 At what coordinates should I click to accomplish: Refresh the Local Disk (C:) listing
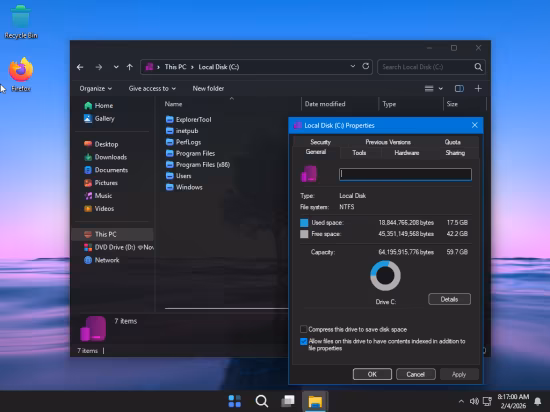pyautogui.click(x=365, y=66)
